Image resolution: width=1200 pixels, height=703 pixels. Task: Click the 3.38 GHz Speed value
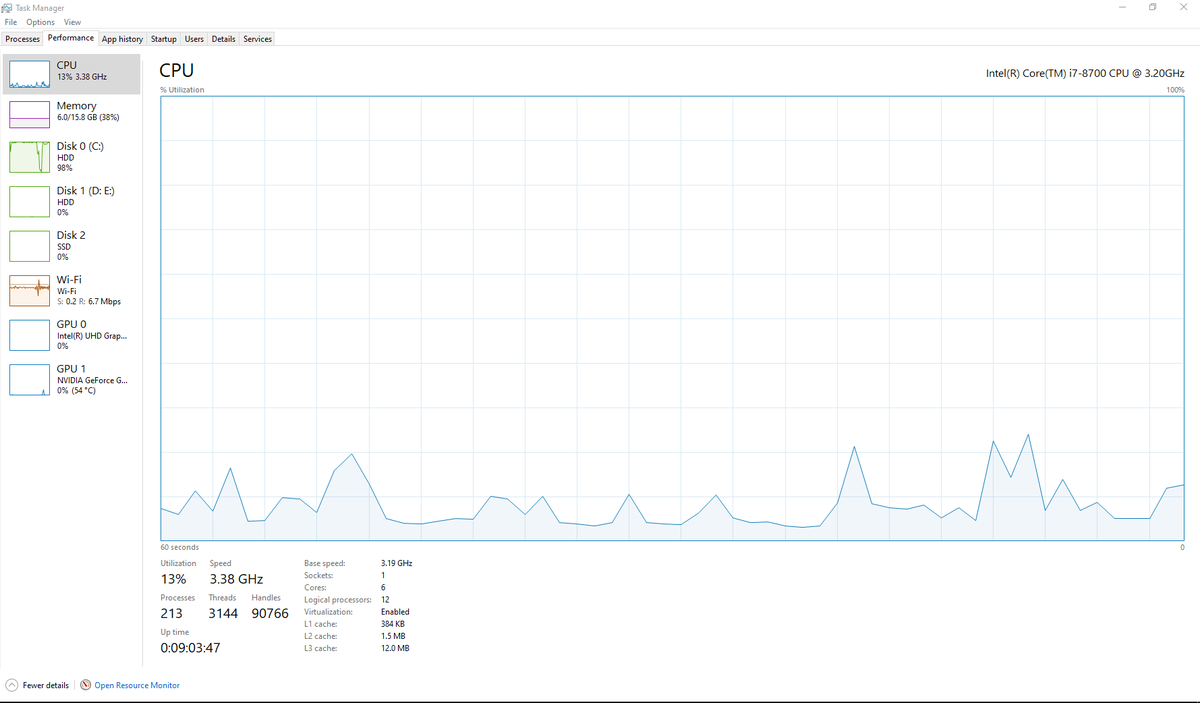tap(236, 579)
